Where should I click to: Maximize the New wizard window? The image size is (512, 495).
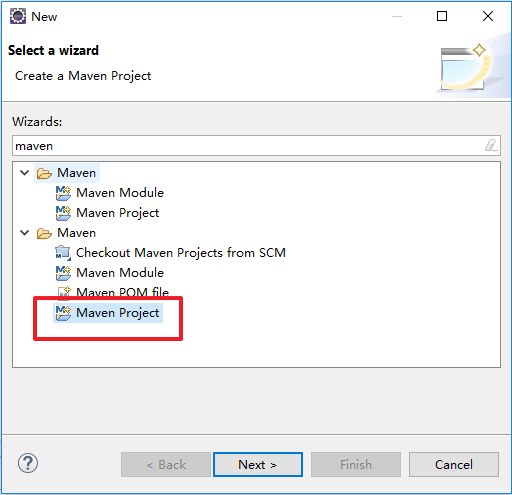point(442,16)
